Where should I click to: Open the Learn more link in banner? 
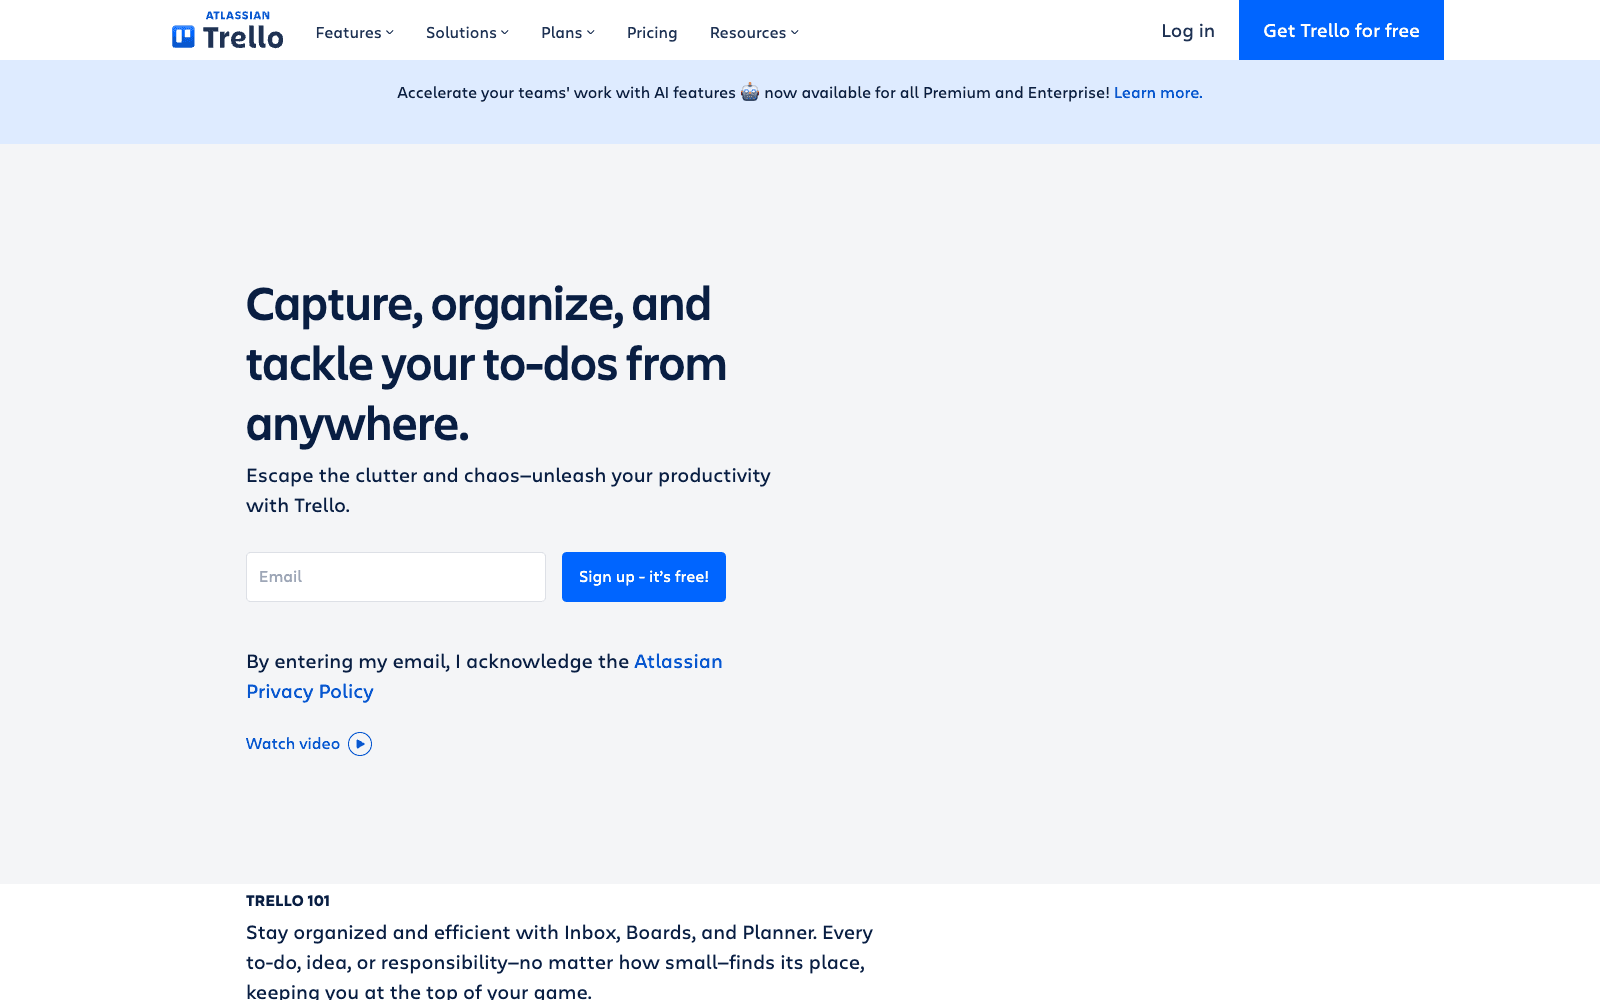point(1158,93)
